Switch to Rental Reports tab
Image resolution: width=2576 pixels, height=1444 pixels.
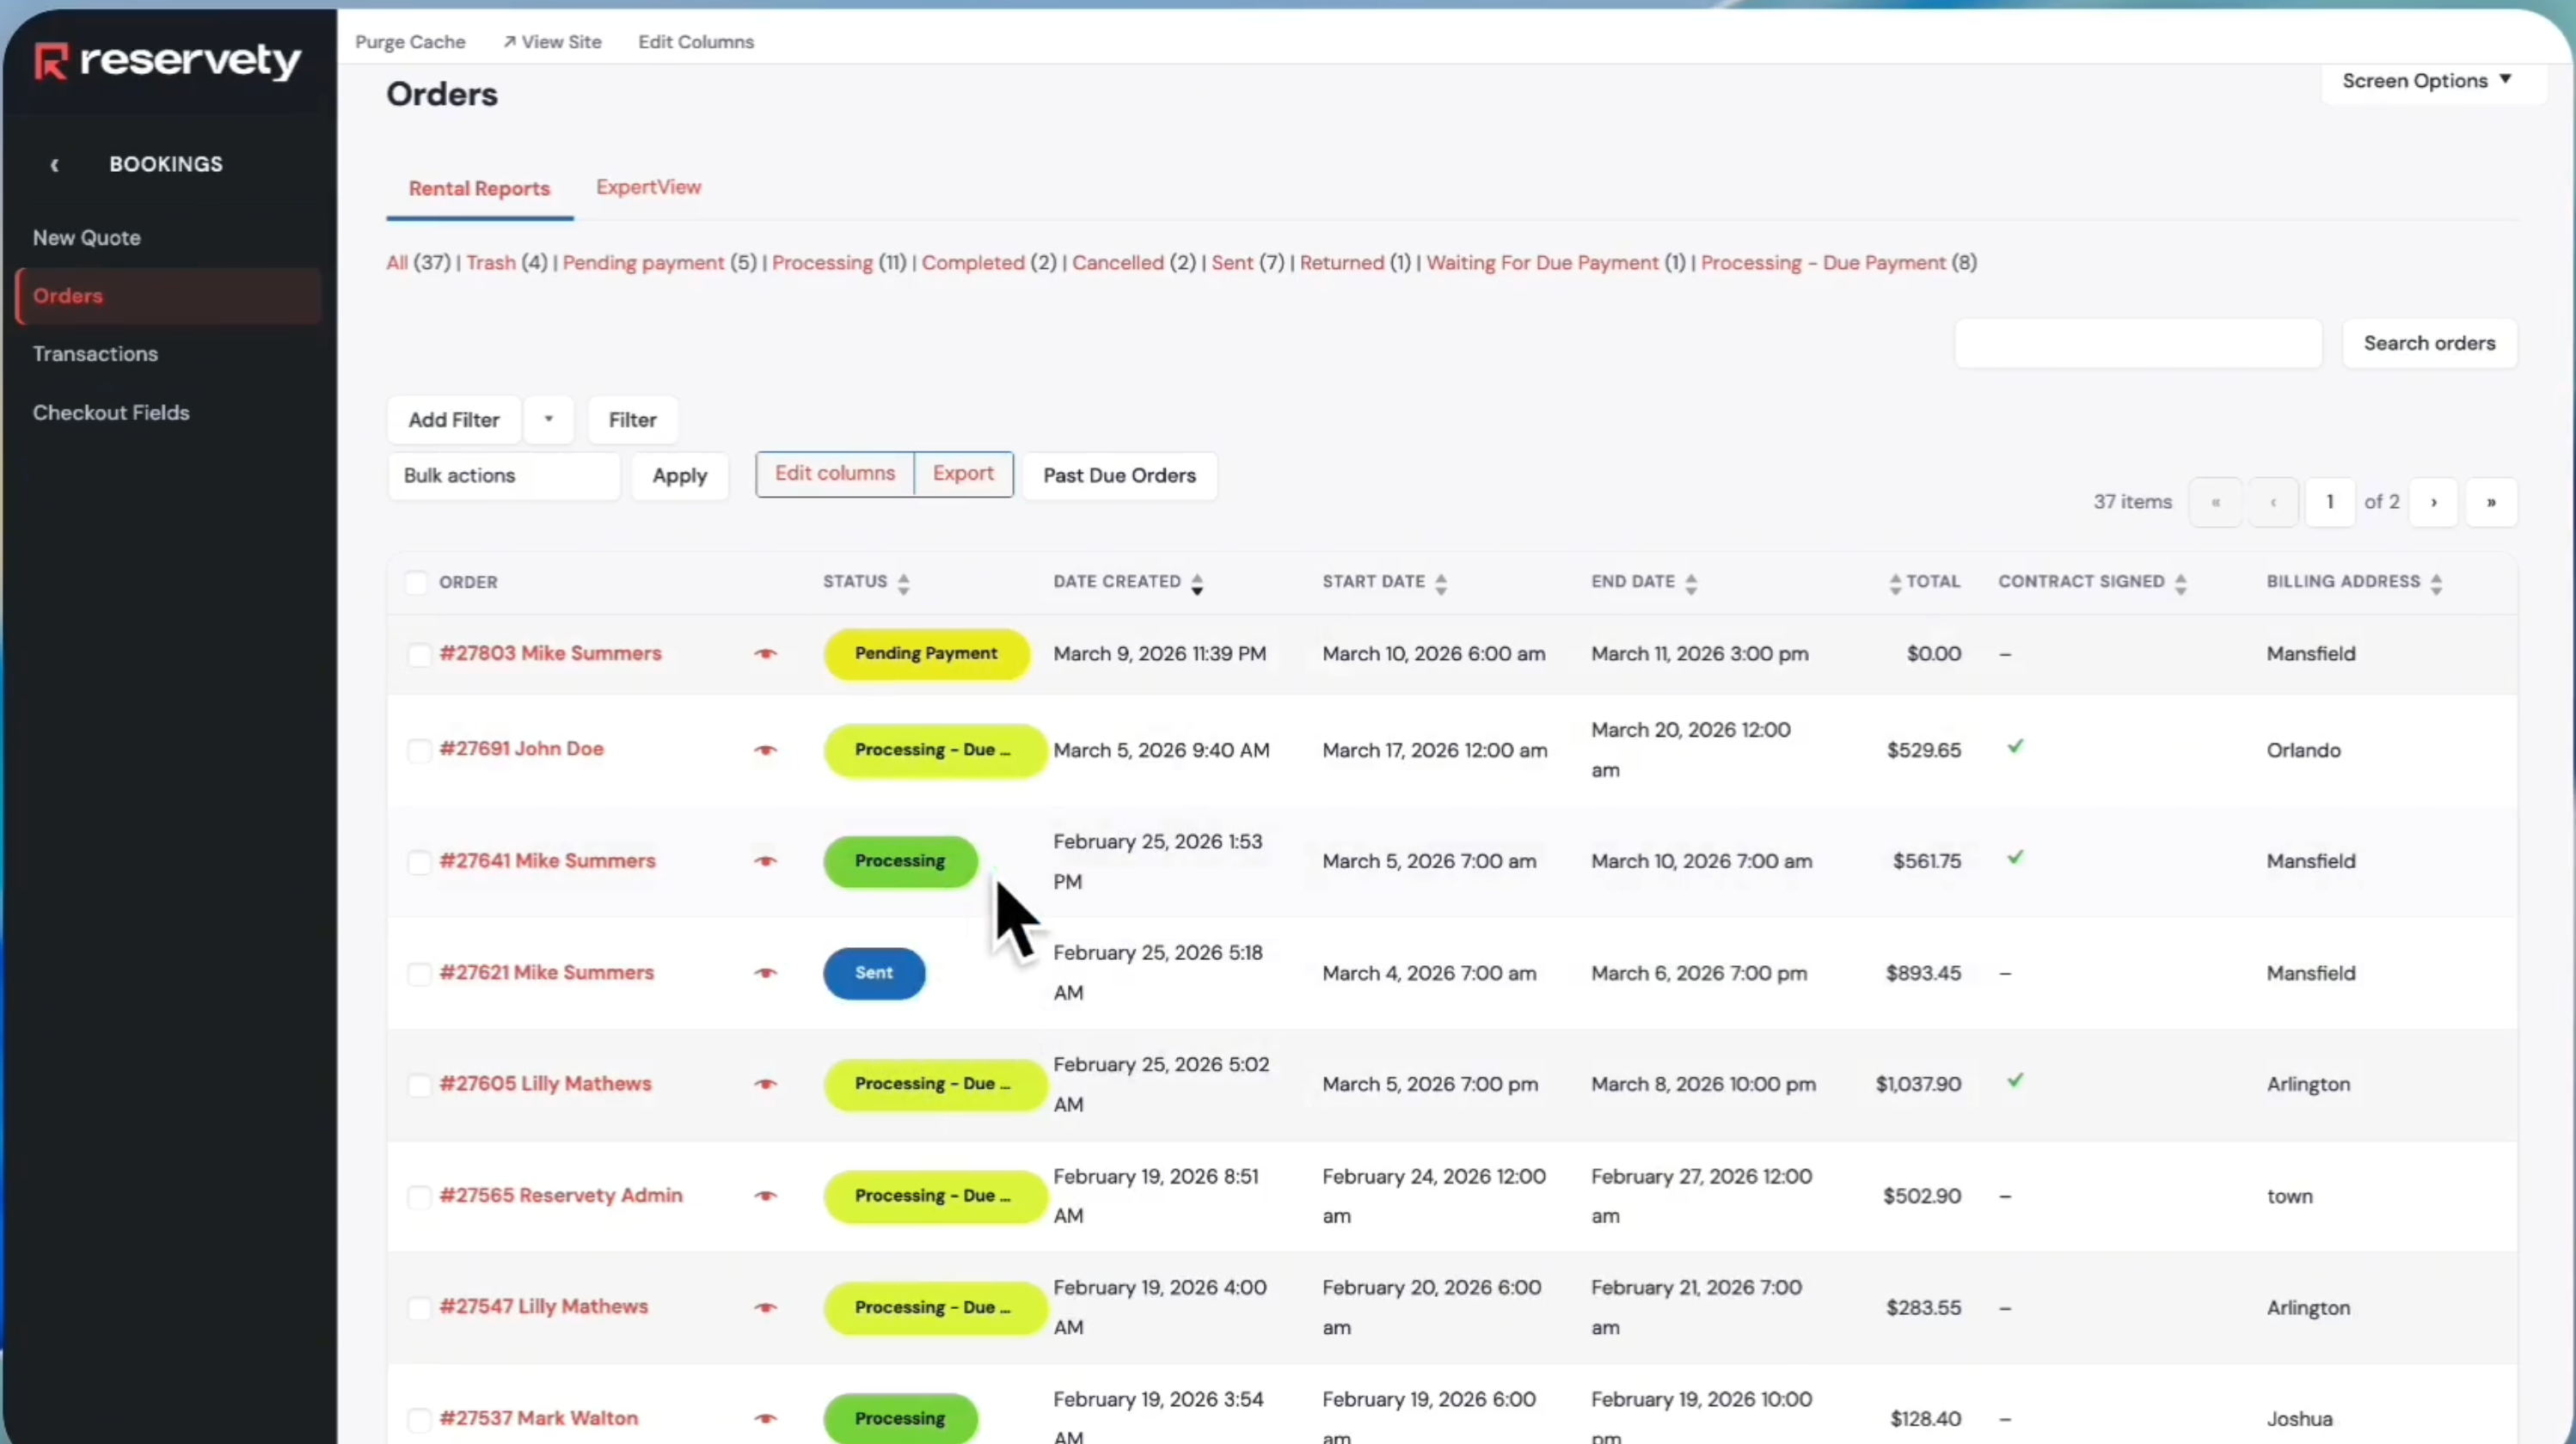pyautogui.click(x=479, y=189)
